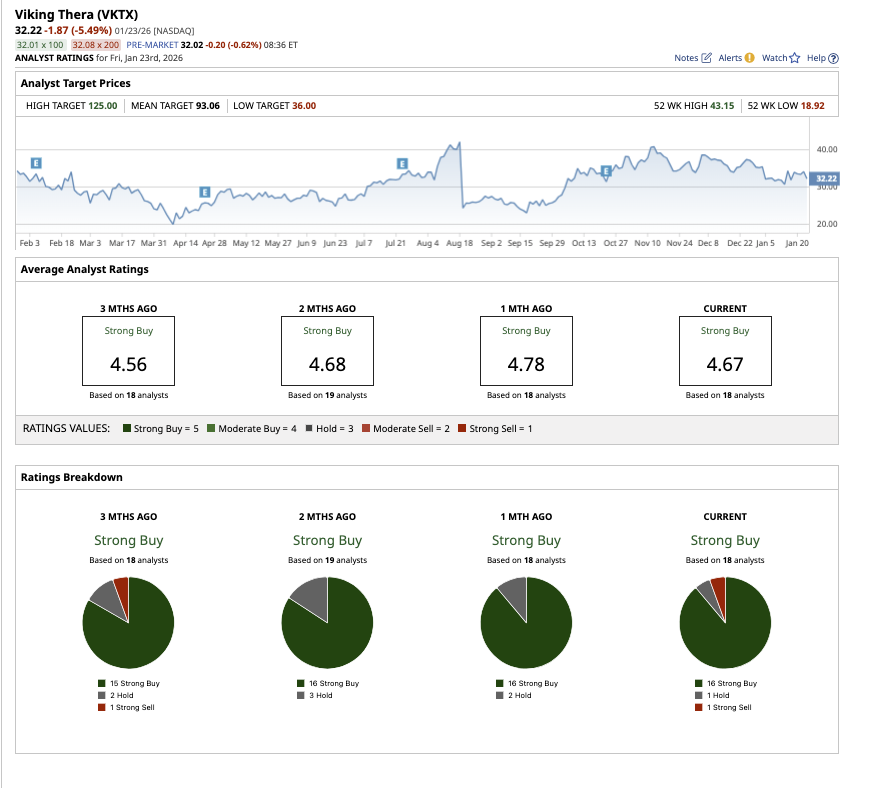Viewport: 890px width, 788px height.
Task: Click the Strong Sell legend swatch
Action: [x=462, y=428]
